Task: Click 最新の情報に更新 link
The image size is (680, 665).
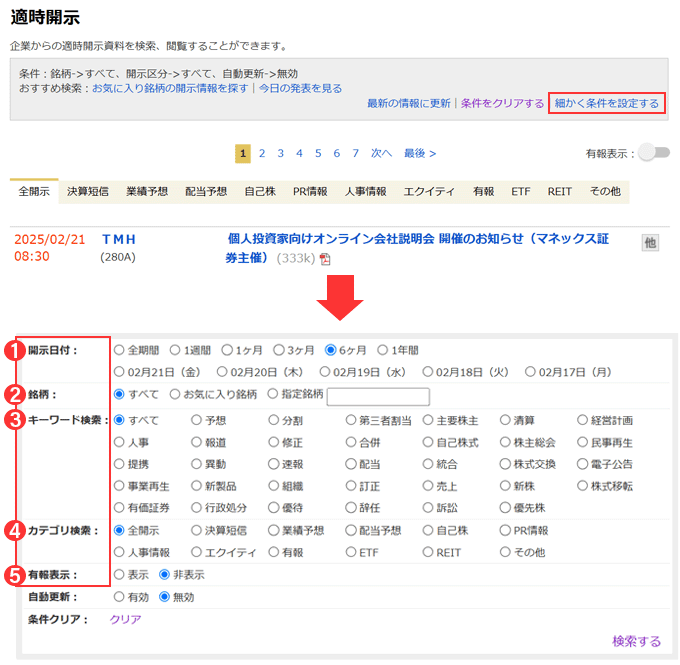Action: [409, 103]
